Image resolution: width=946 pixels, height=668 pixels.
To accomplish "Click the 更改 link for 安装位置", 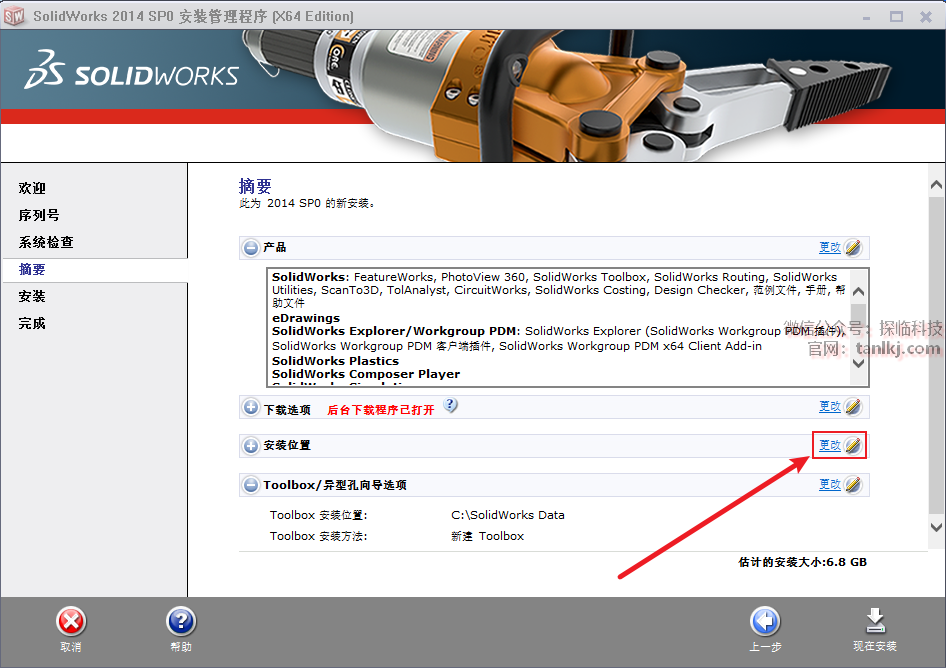I will click(830, 445).
